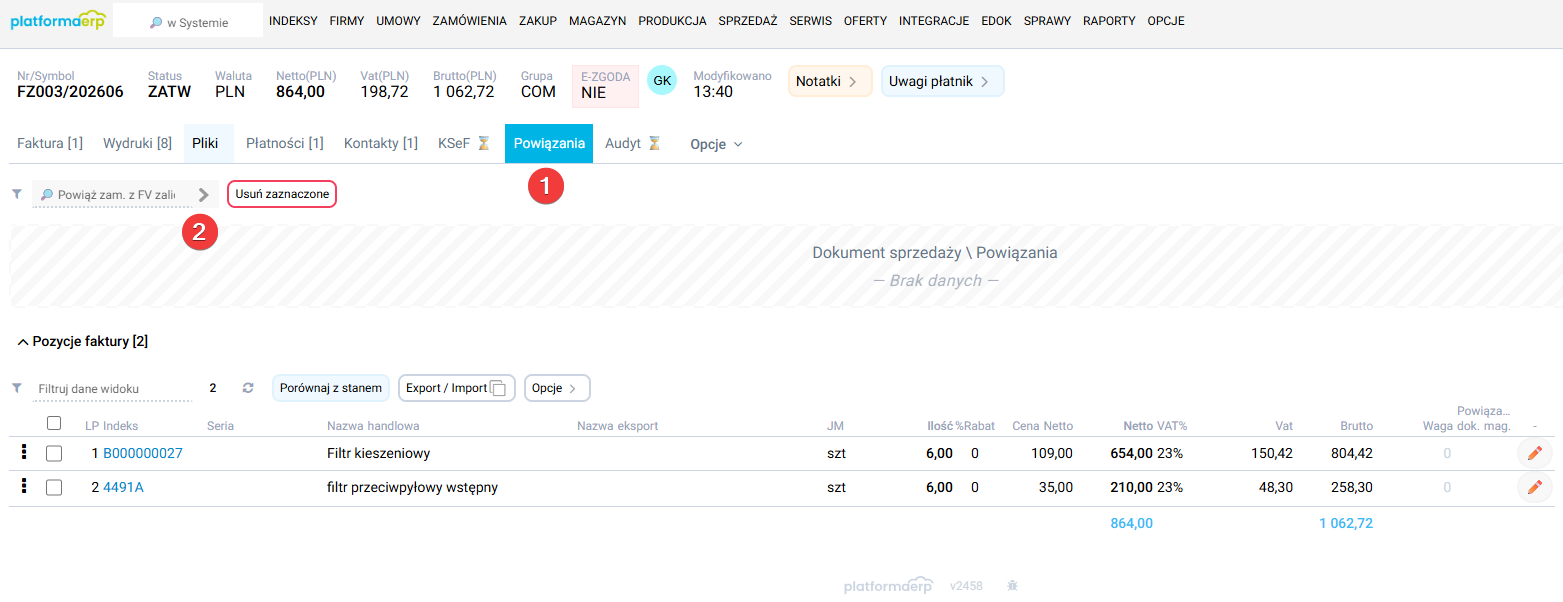Viewport: 1563px width, 602px height.
Task: Open OPCJE menu in top bar
Action: 1166,20
